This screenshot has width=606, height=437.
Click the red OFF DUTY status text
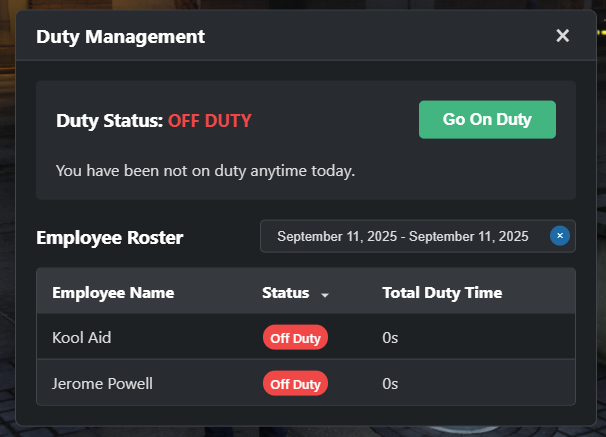(209, 120)
